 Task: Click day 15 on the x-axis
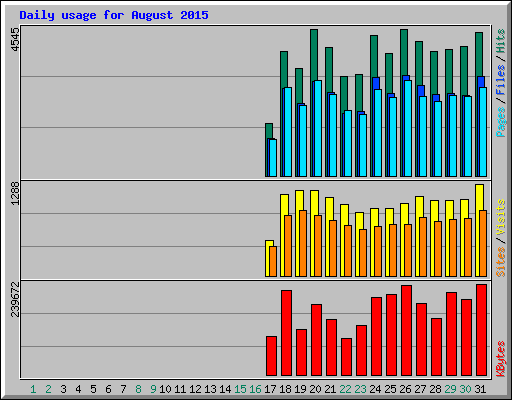[x=240, y=389]
